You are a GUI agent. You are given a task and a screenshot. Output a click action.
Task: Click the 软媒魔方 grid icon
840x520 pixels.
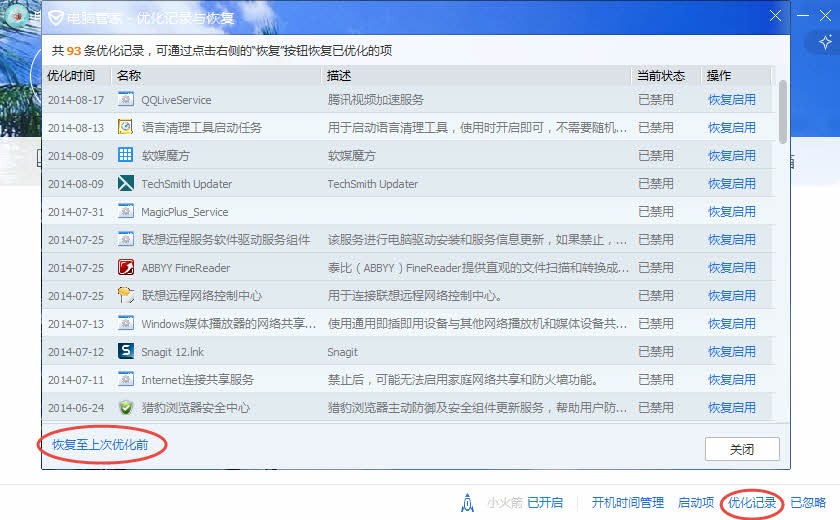pos(125,155)
